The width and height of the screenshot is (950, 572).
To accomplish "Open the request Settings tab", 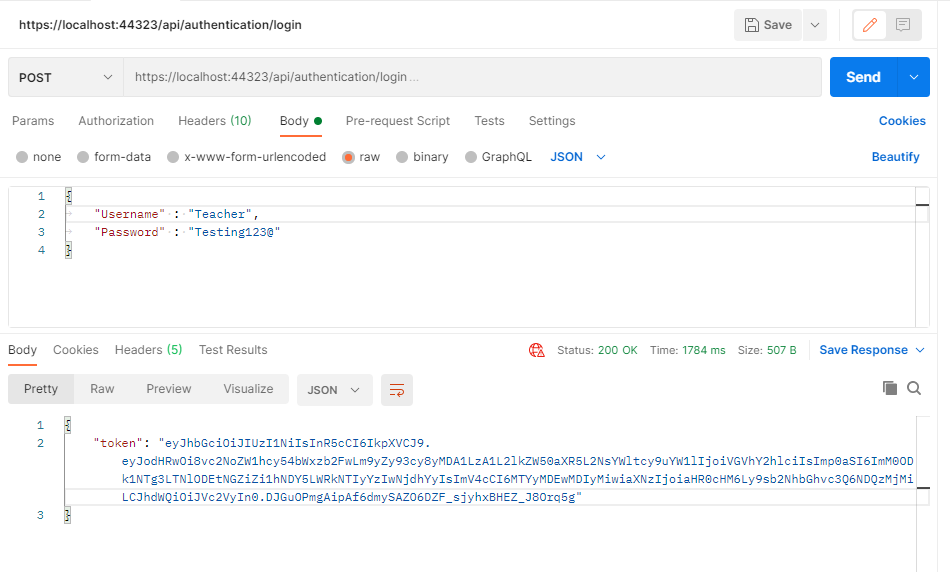I will 552,121.
